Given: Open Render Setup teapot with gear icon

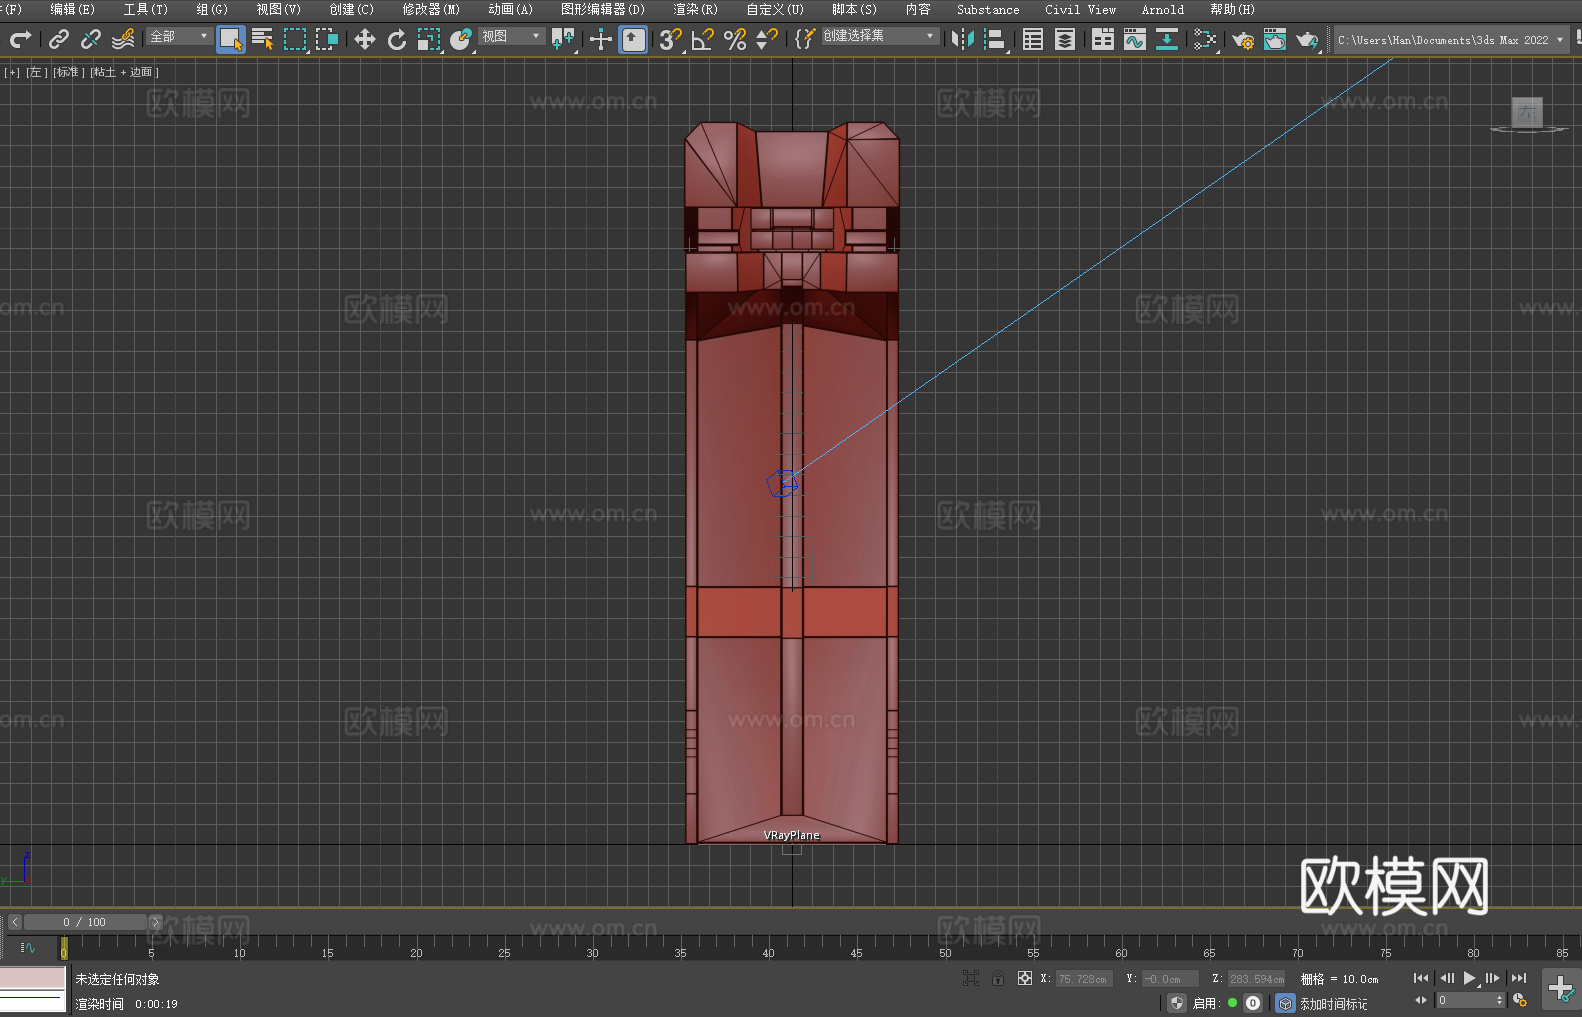Looking at the screenshot, I should pos(1242,39).
